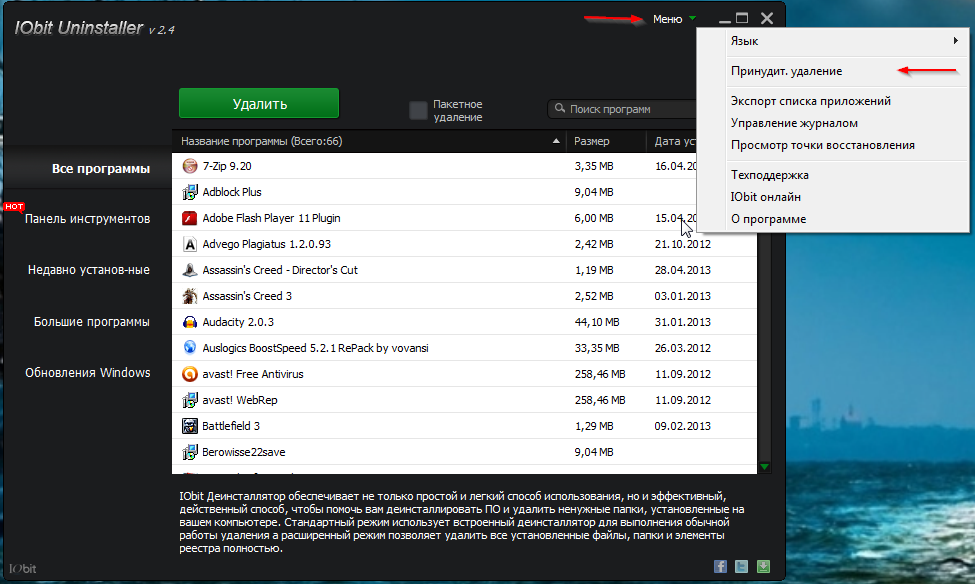Click the 7-Zip 9.20 program icon
Image resolution: width=975 pixels, height=584 pixels.
coord(190,166)
